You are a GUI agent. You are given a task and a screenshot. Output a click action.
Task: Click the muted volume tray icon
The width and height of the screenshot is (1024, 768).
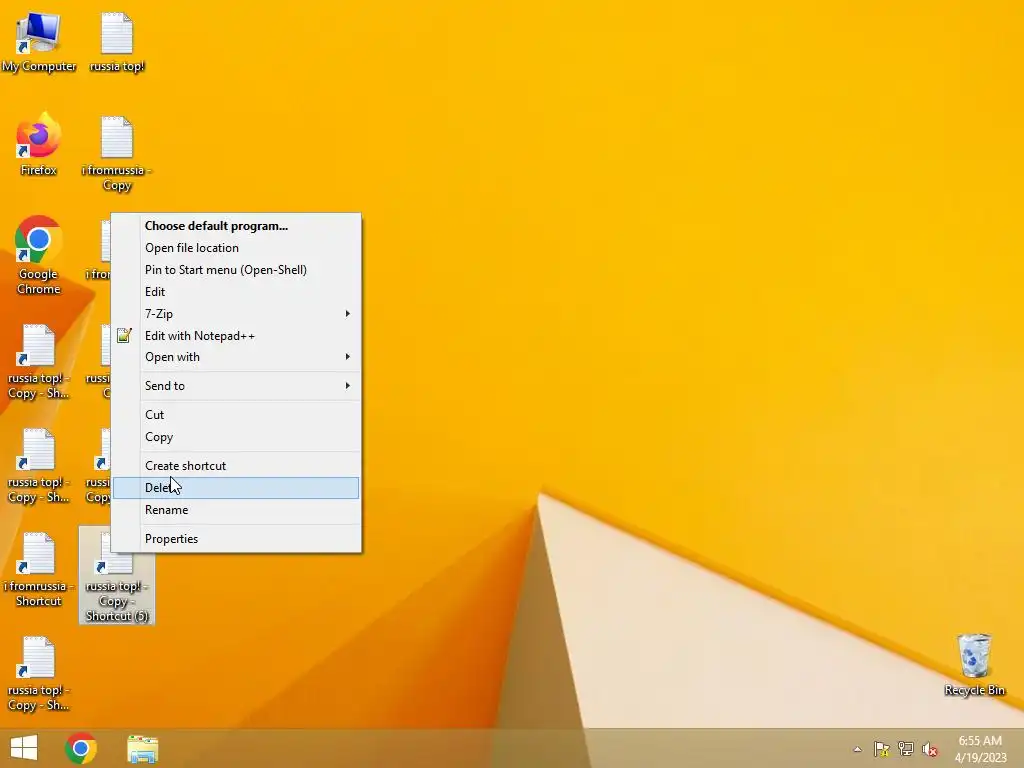pos(929,749)
